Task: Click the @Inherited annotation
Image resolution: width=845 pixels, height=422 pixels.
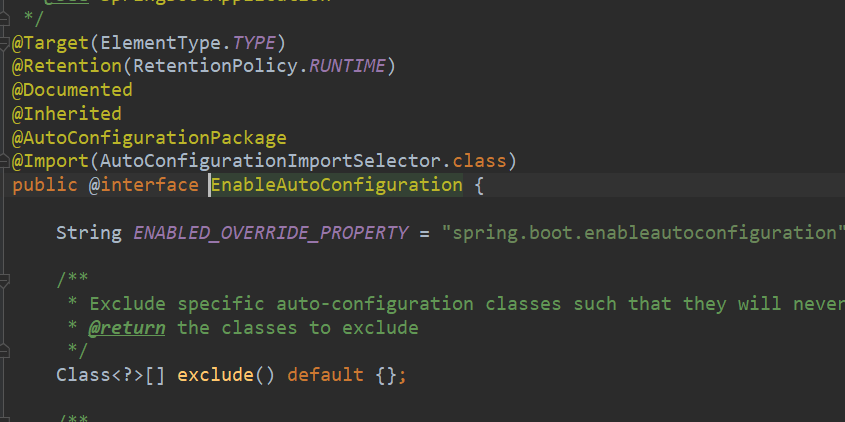Action: click(x=67, y=114)
